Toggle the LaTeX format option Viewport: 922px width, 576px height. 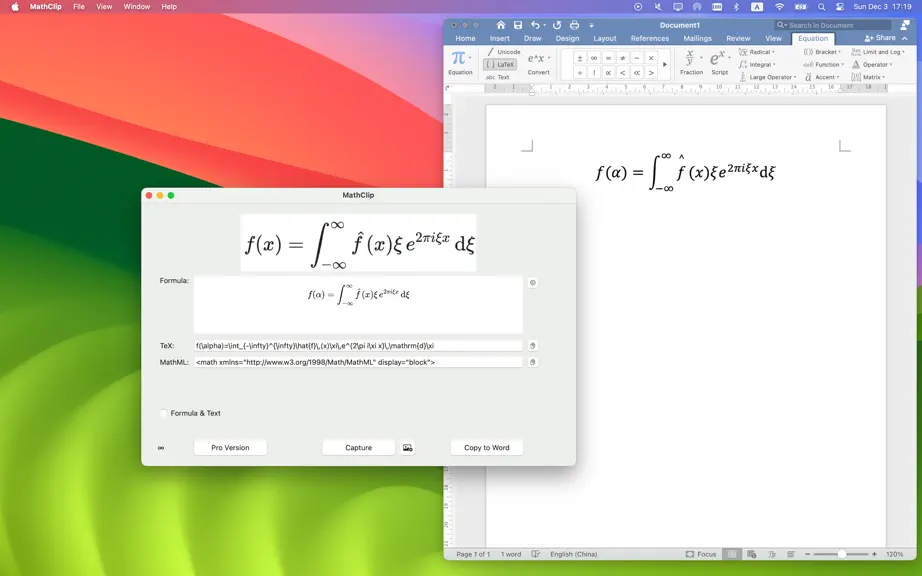click(500, 65)
